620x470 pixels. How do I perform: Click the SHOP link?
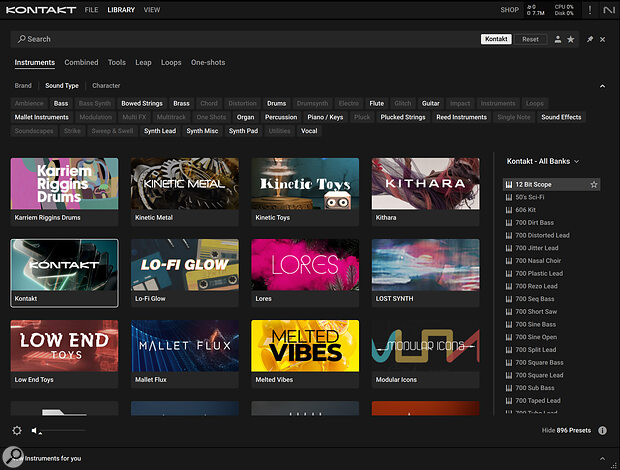click(x=509, y=10)
